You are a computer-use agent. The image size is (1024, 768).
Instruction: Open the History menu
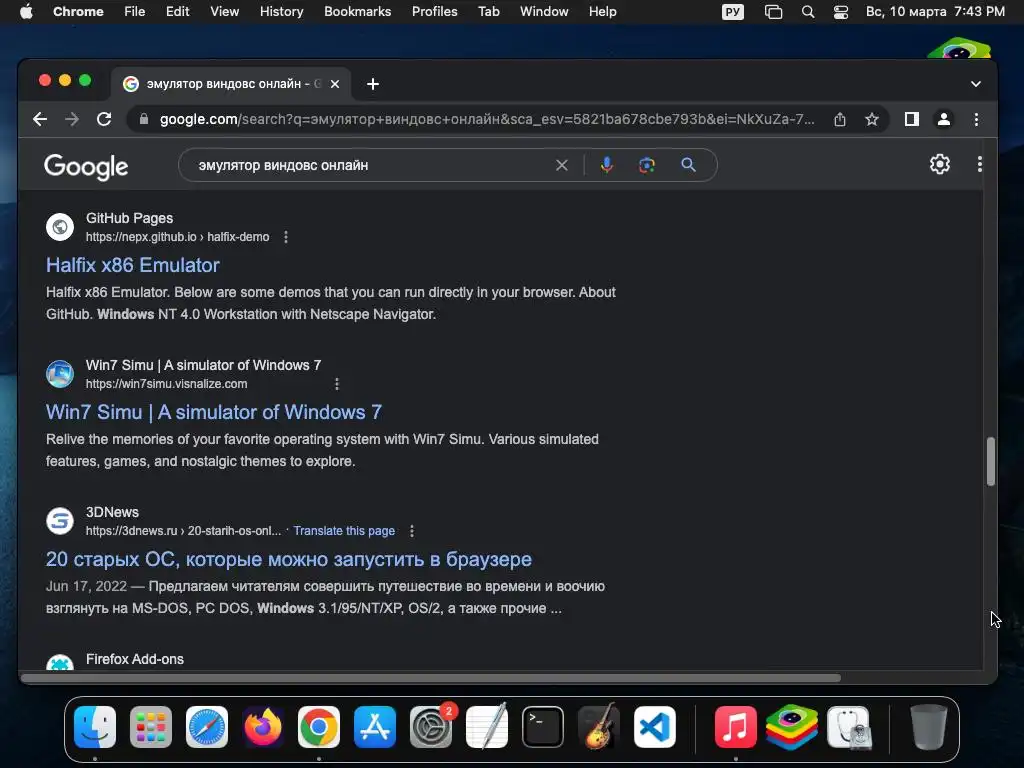[281, 12]
